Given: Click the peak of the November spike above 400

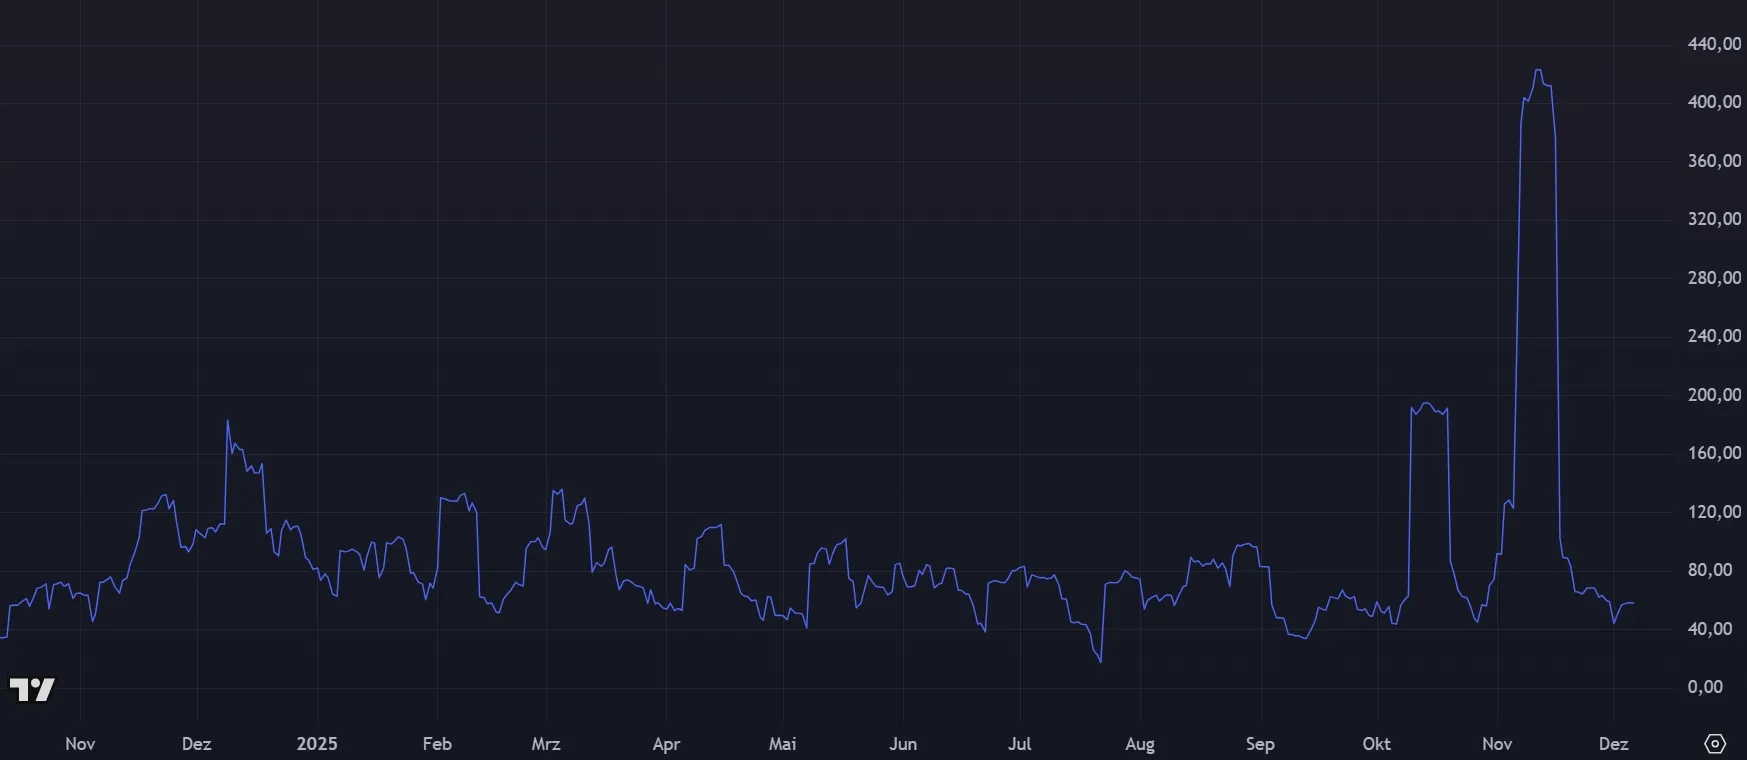Looking at the screenshot, I should [1538, 70].
